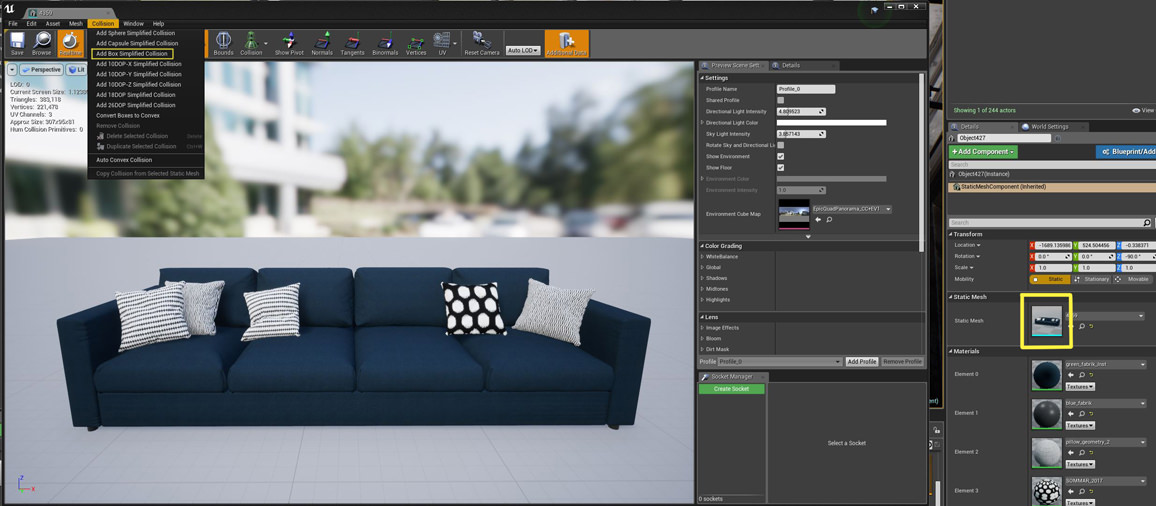Open the EpicQuadPanorama cube map dropdown
Viewport: 1156px width, 506px height.
[852, 209]
